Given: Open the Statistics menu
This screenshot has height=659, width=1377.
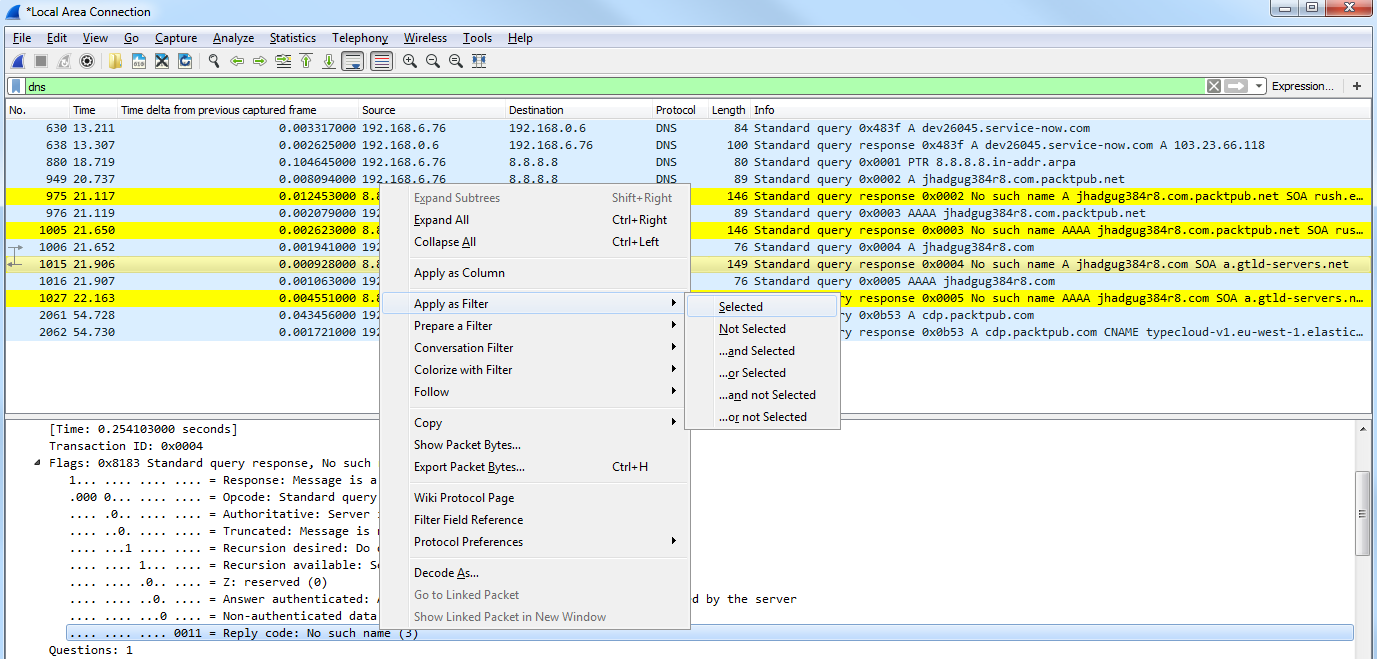Looking at the screenshot, I should click(292, 38).
